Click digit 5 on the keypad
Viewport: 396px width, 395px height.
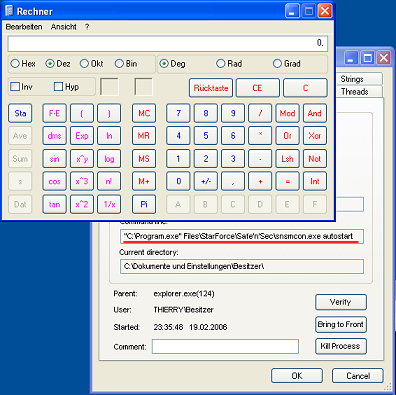click(x=206, y=136)
